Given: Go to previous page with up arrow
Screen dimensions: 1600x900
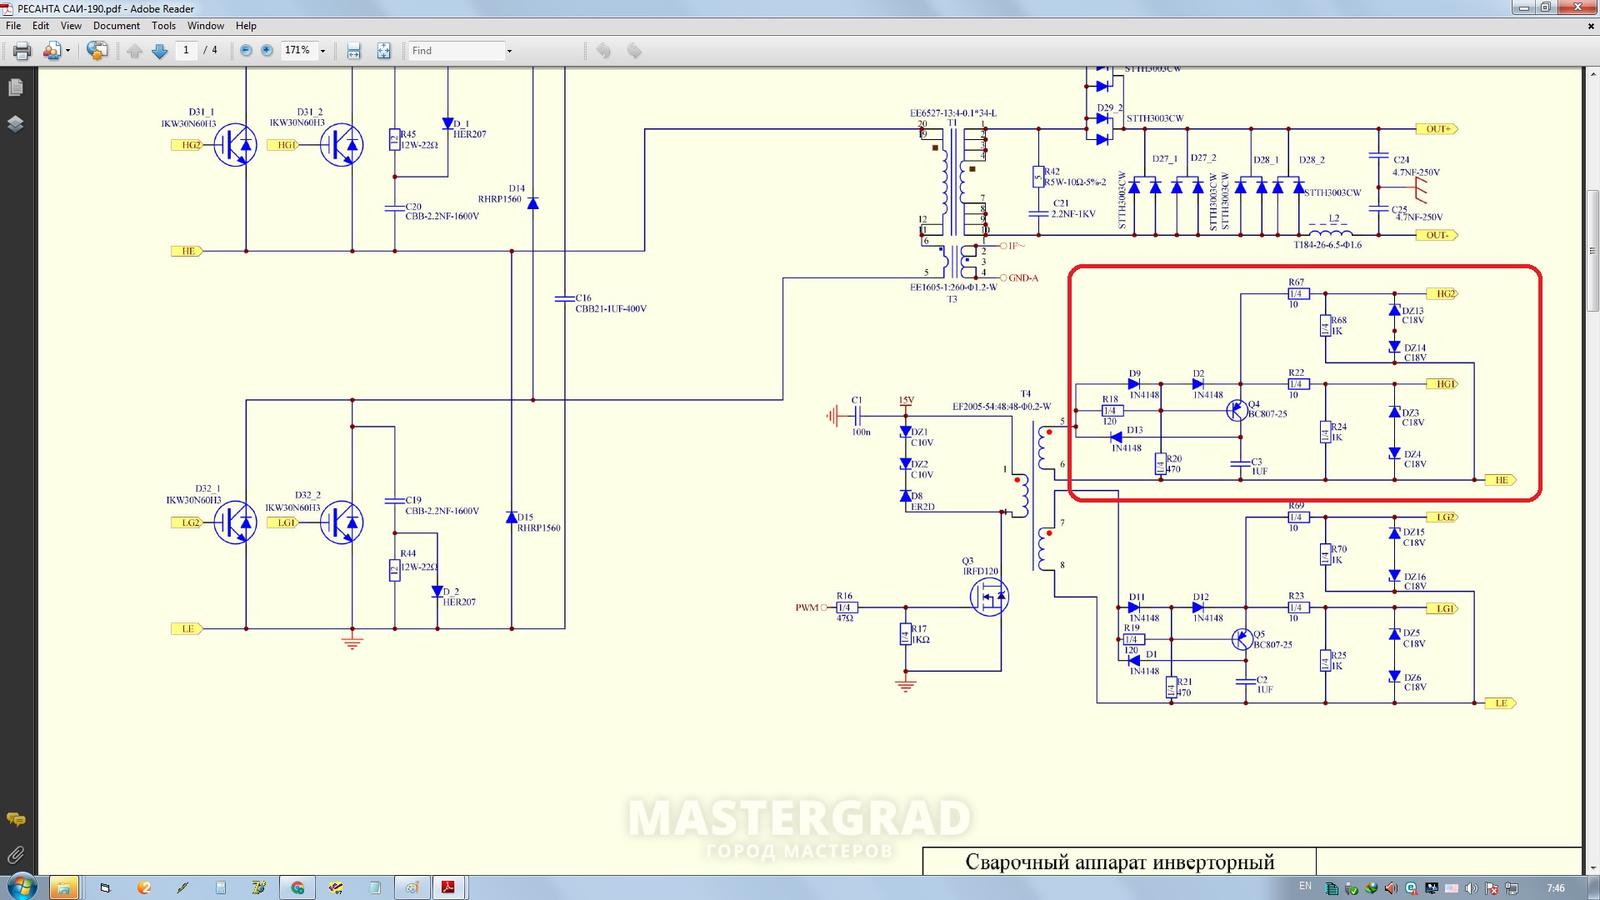Looking at the screenshot, I should point(135,51).
